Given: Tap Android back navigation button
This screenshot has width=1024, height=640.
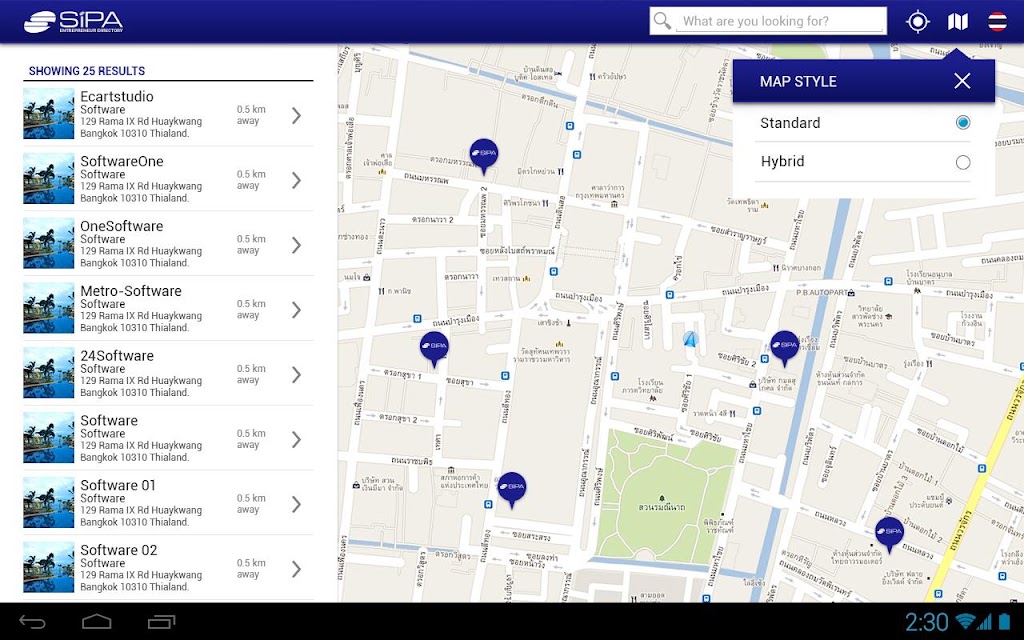Looking at the screenshot, I should pyautogui.click(x=32, y=622).
